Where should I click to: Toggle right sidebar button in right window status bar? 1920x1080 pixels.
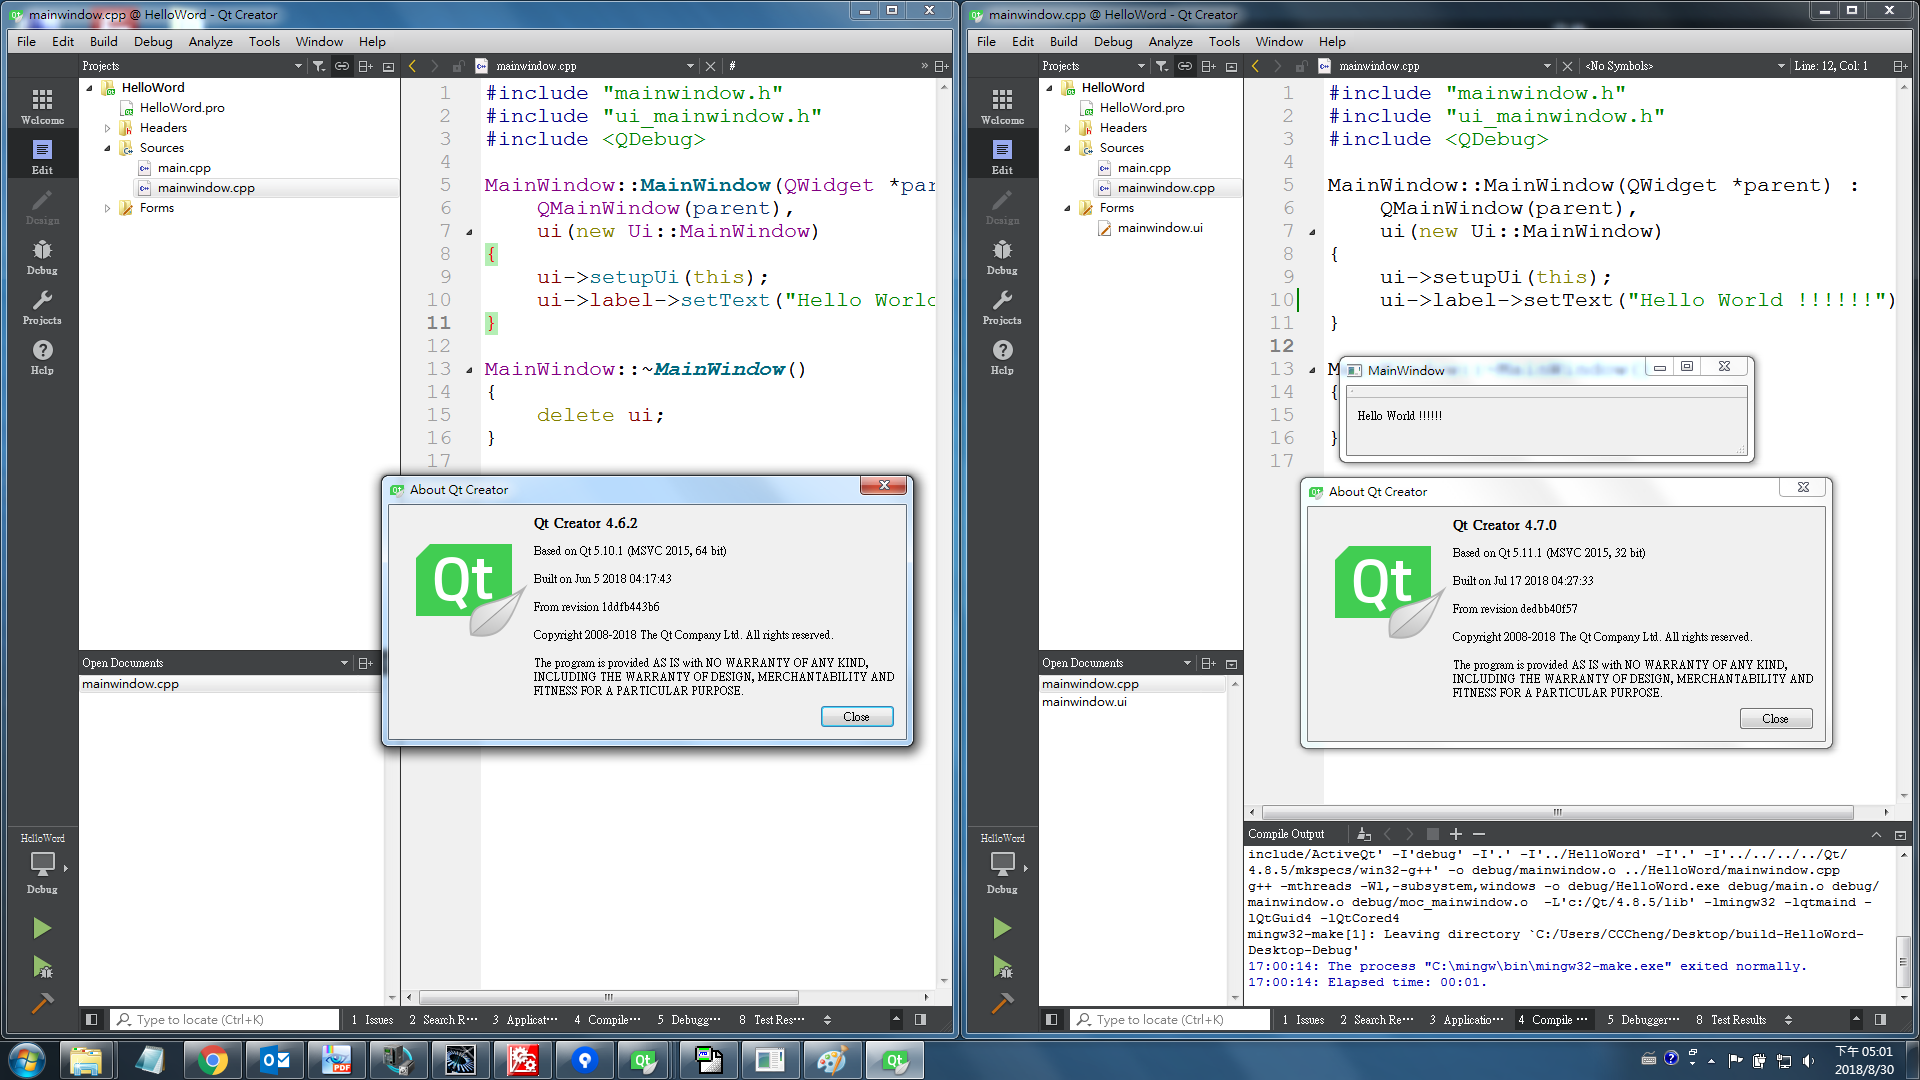tap(1880, 1020)
